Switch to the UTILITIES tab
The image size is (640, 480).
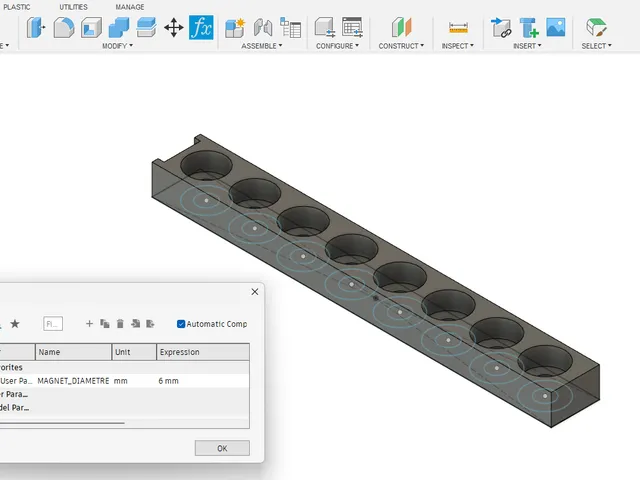tap(73, 7)
